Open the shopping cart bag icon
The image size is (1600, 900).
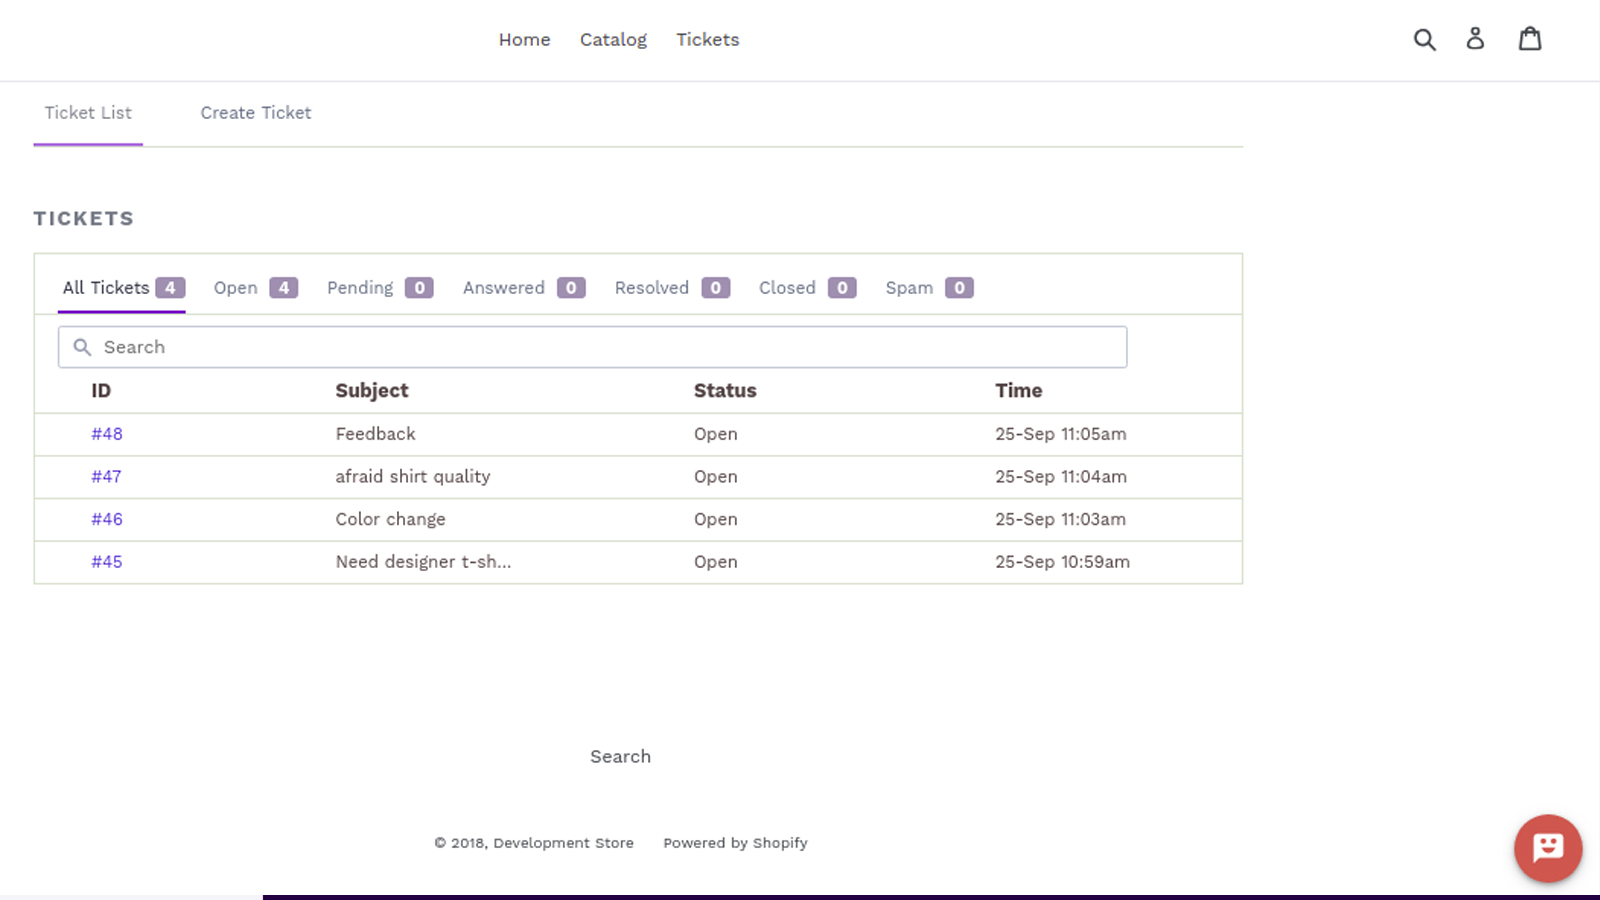[x=1530, y=39]
